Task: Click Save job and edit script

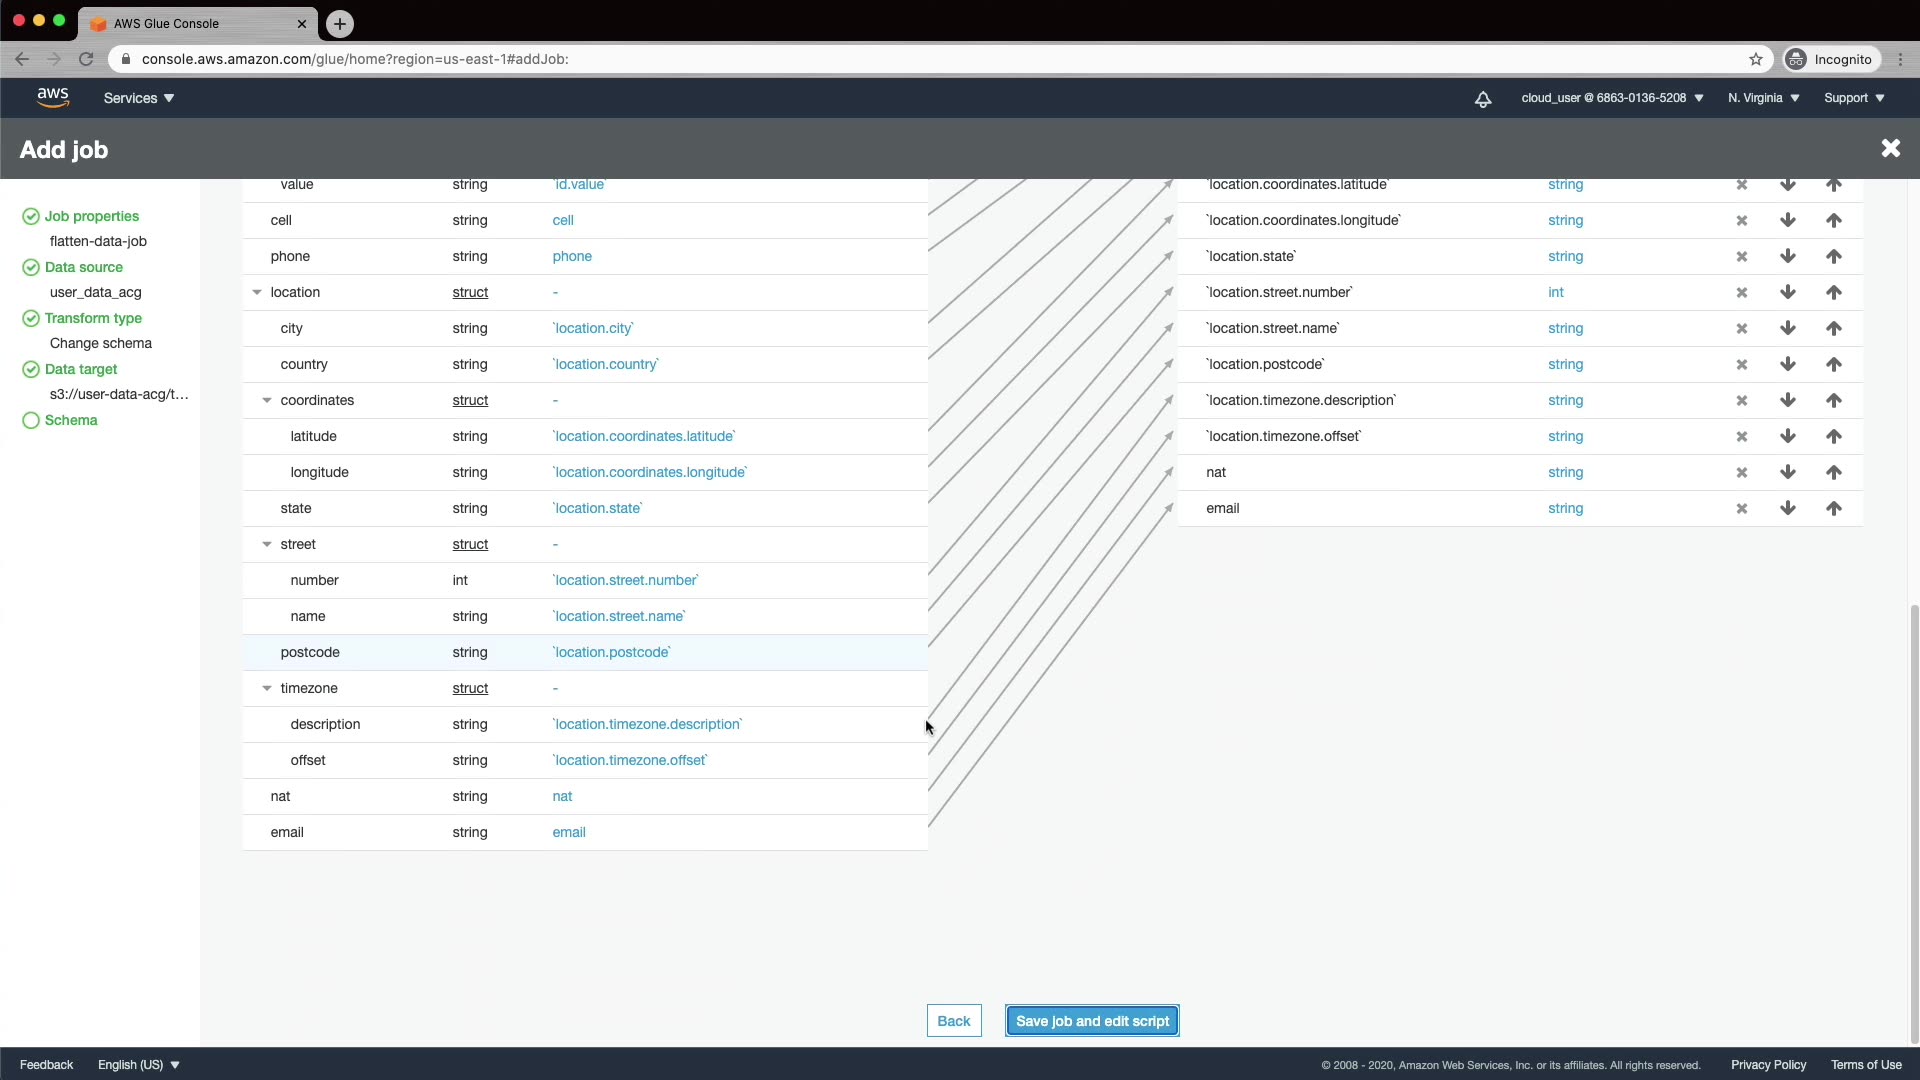Action: coord(1092,1021)
